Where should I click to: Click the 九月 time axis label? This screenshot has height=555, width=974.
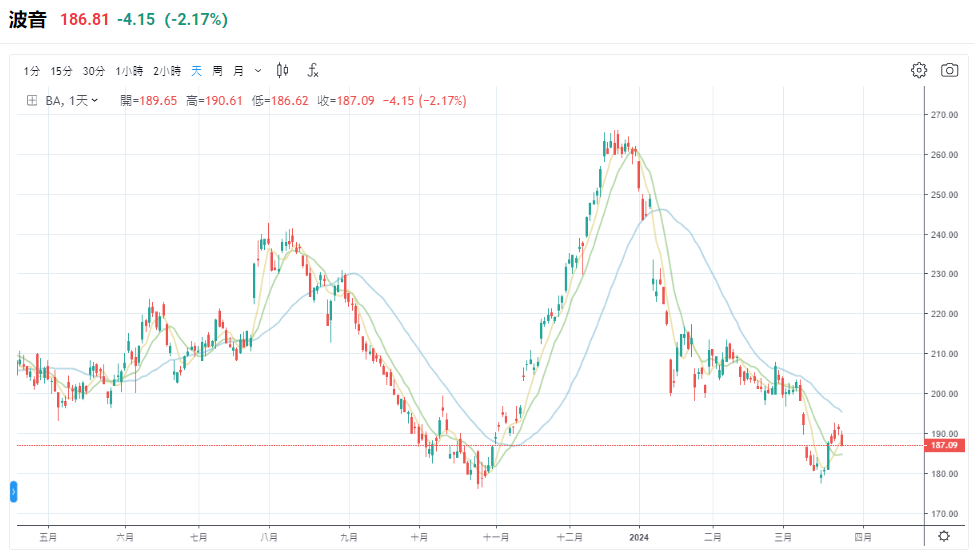pos(348,537)
